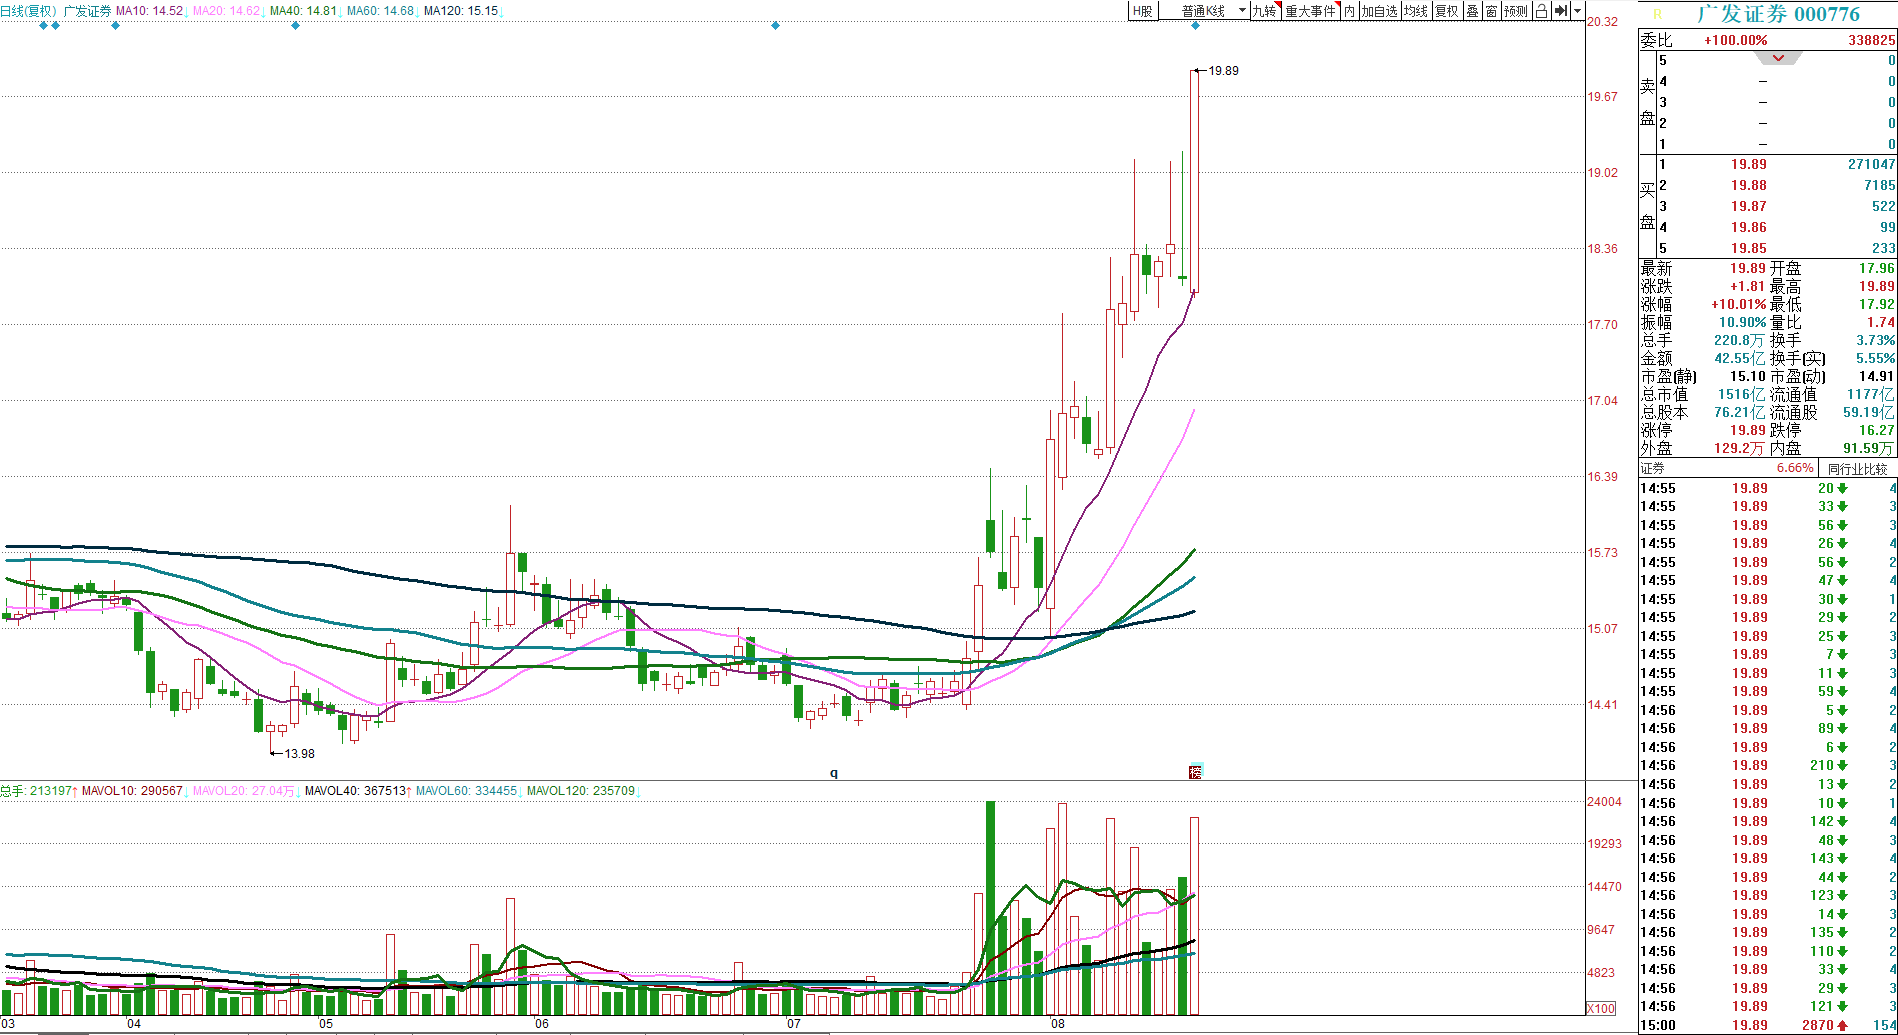Select buy level 3 price 19.87
The width and height of the screenshot is (1898, 1035).
[x=1749, y=206]
